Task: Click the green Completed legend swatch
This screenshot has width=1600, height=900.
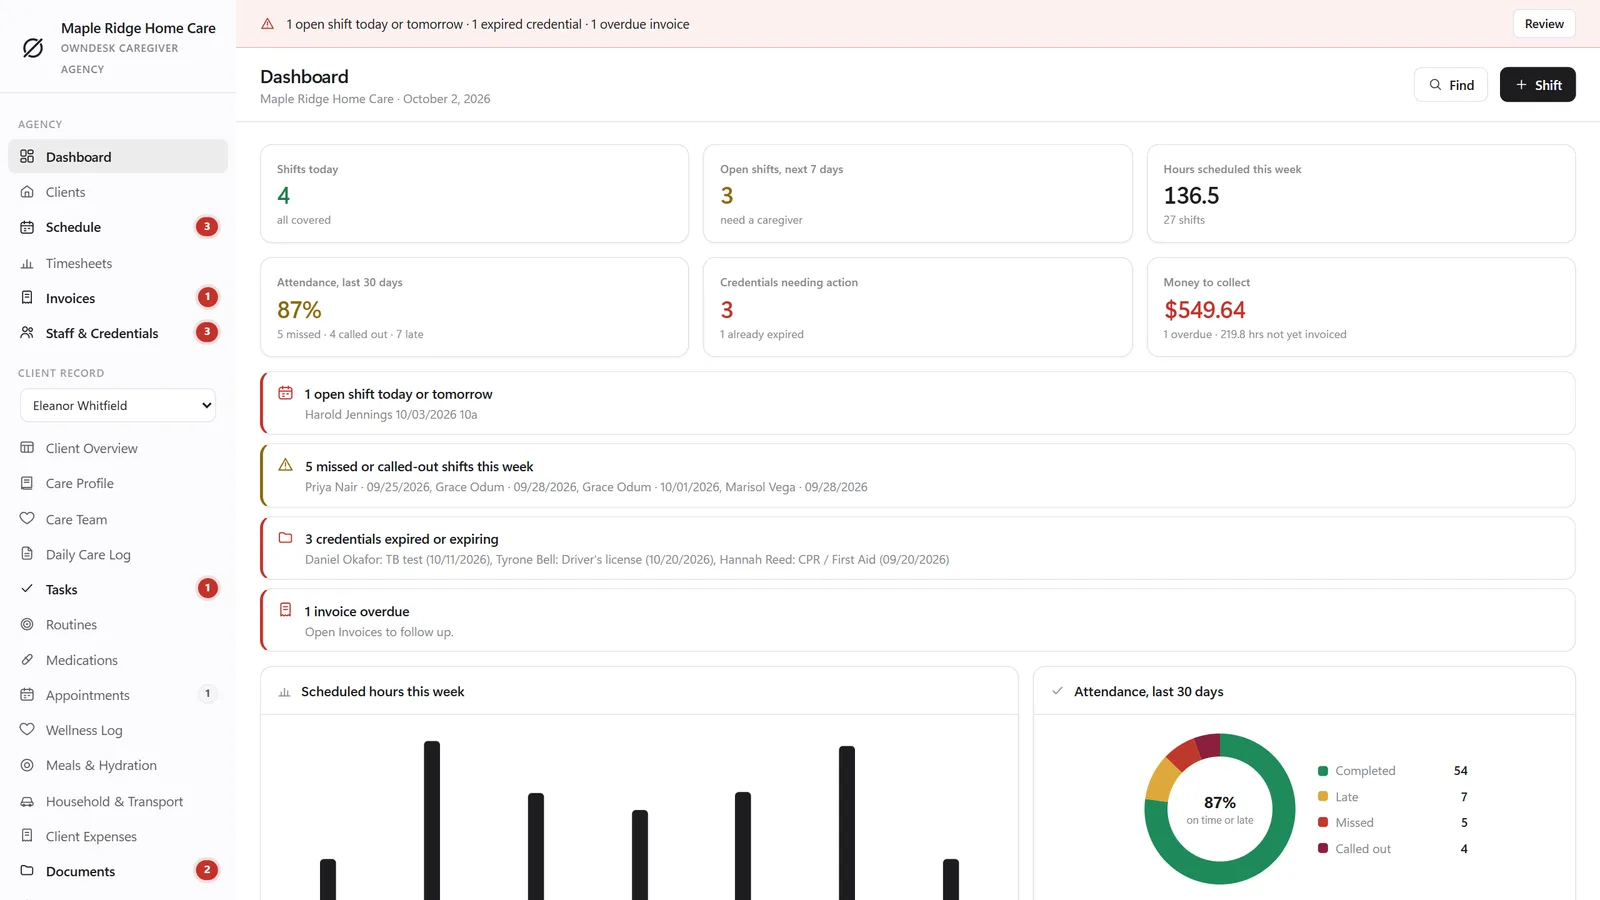Action: pyautogui.click(x=1323, y=771)
